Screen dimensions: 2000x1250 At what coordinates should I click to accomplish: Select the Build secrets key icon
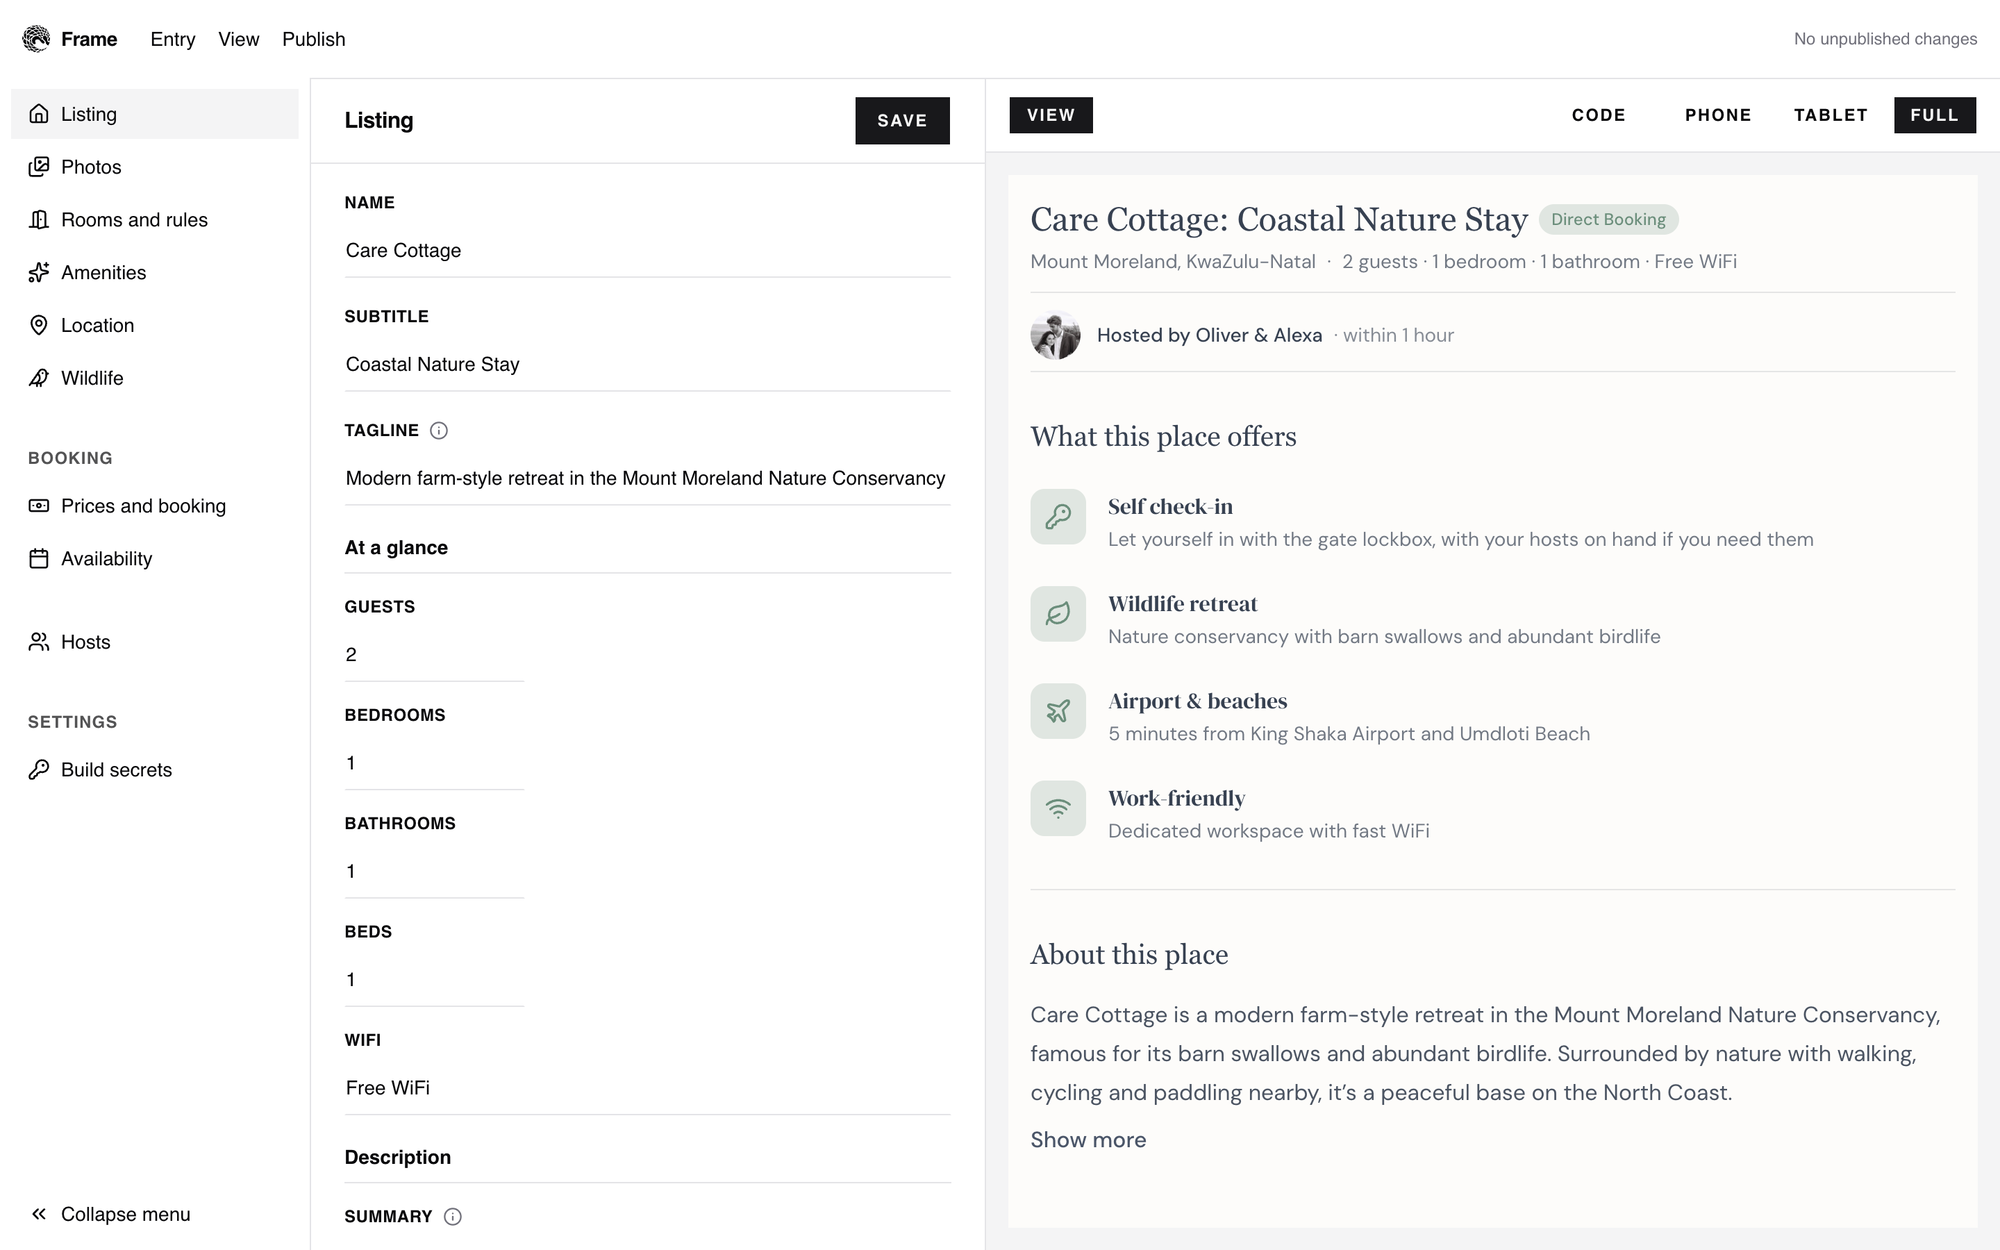pos(39,770)
